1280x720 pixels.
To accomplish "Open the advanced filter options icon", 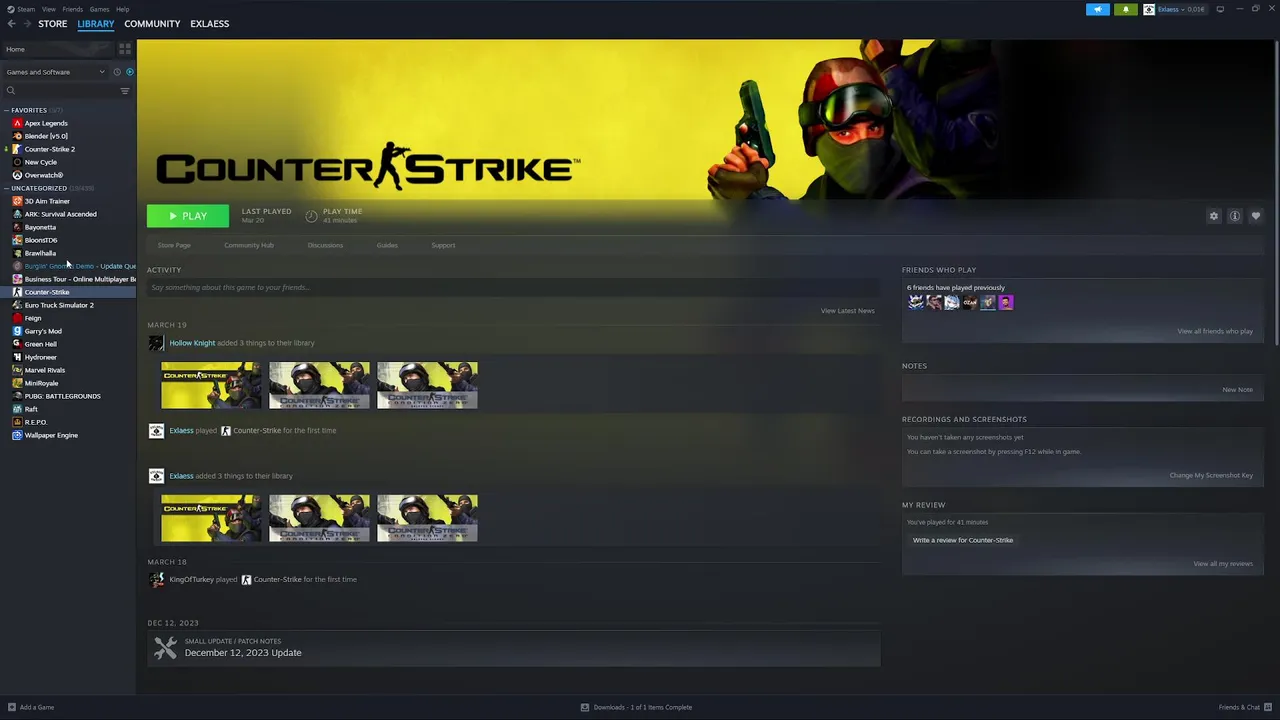I will point(125,91).
